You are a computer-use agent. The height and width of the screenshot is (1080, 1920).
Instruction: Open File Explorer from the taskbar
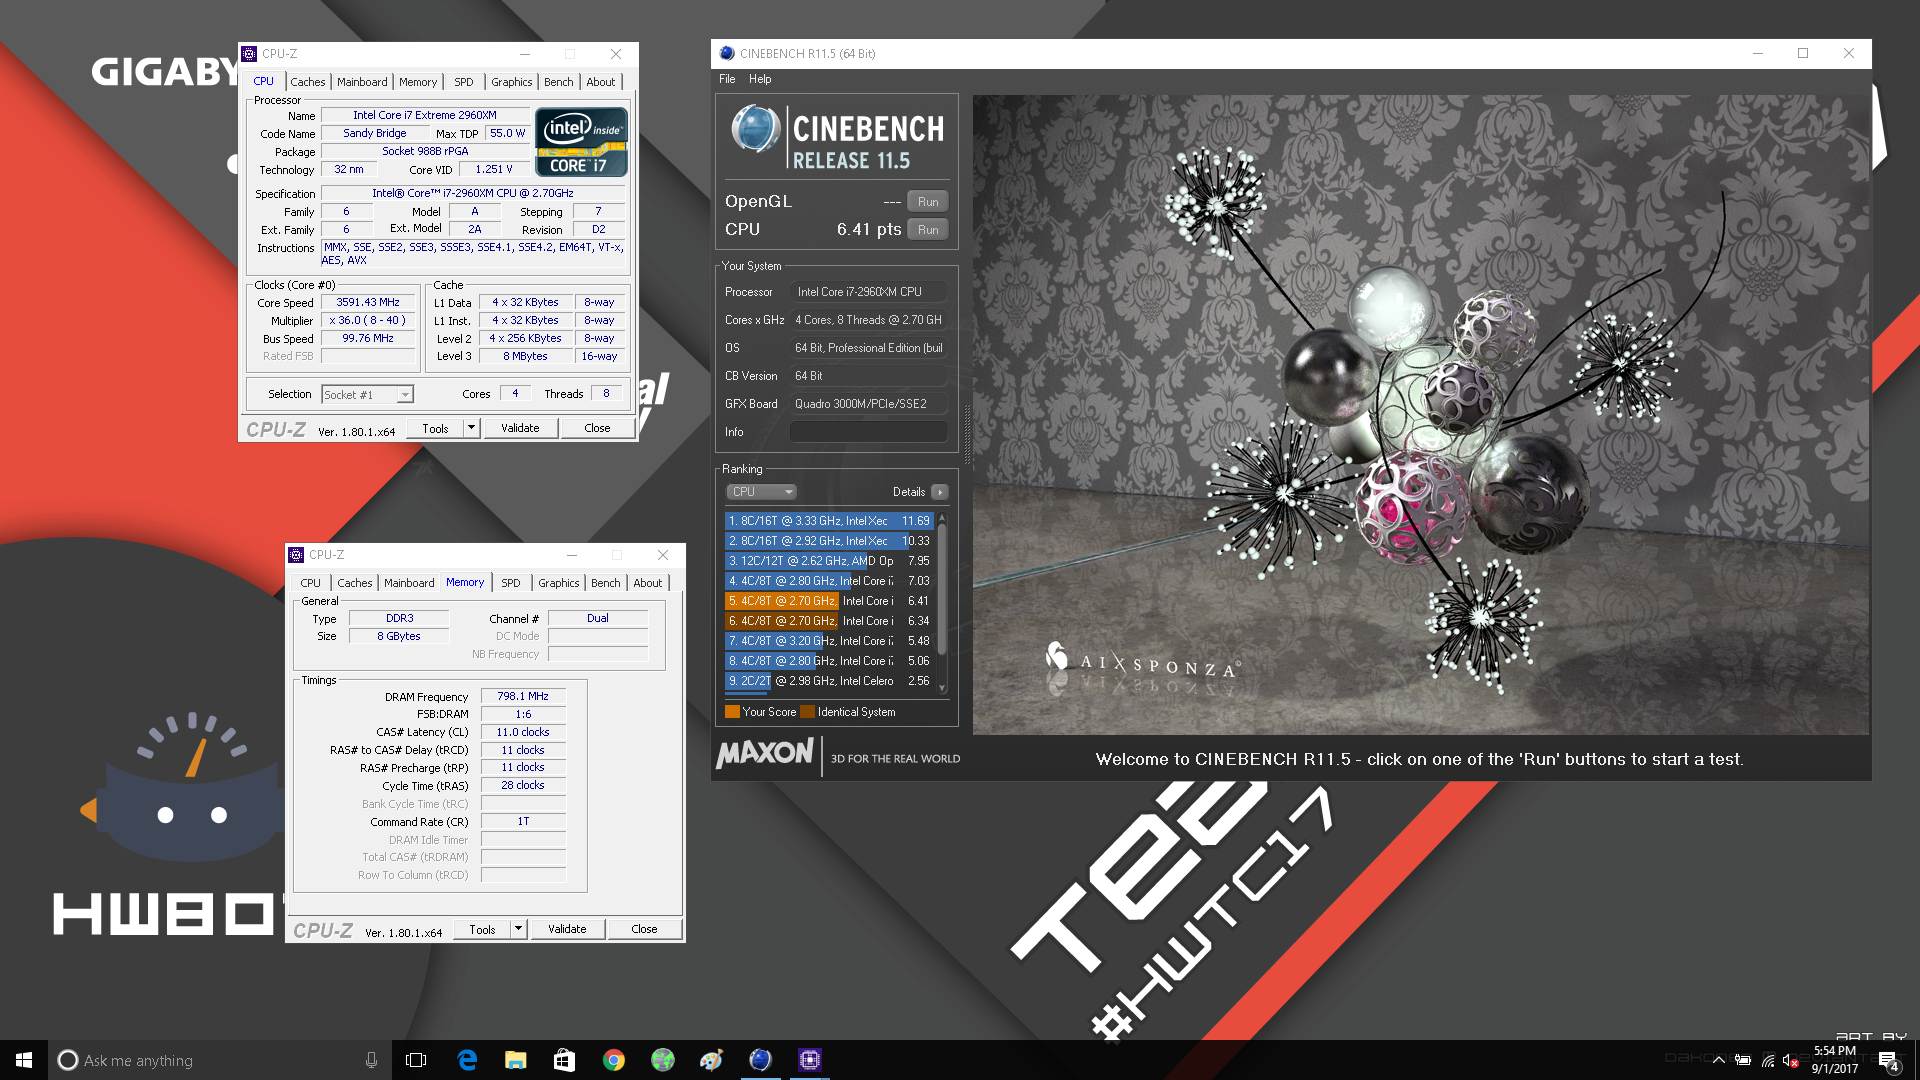pyautogui.click(x=516, y=1060)
